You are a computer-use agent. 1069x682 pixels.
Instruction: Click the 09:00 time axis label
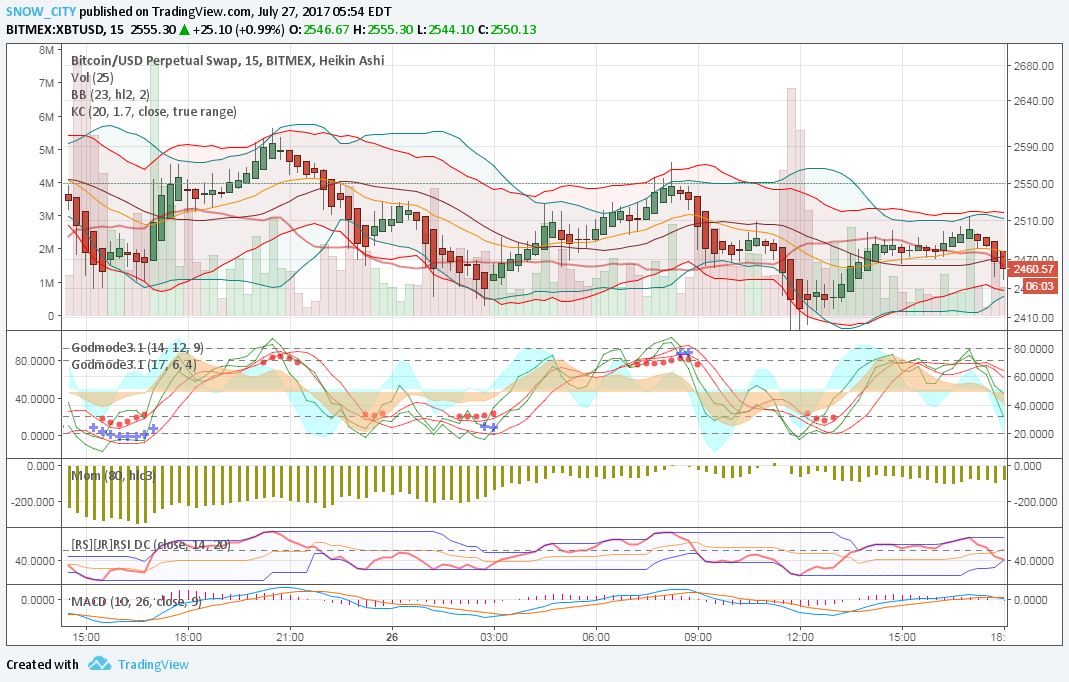698,637
